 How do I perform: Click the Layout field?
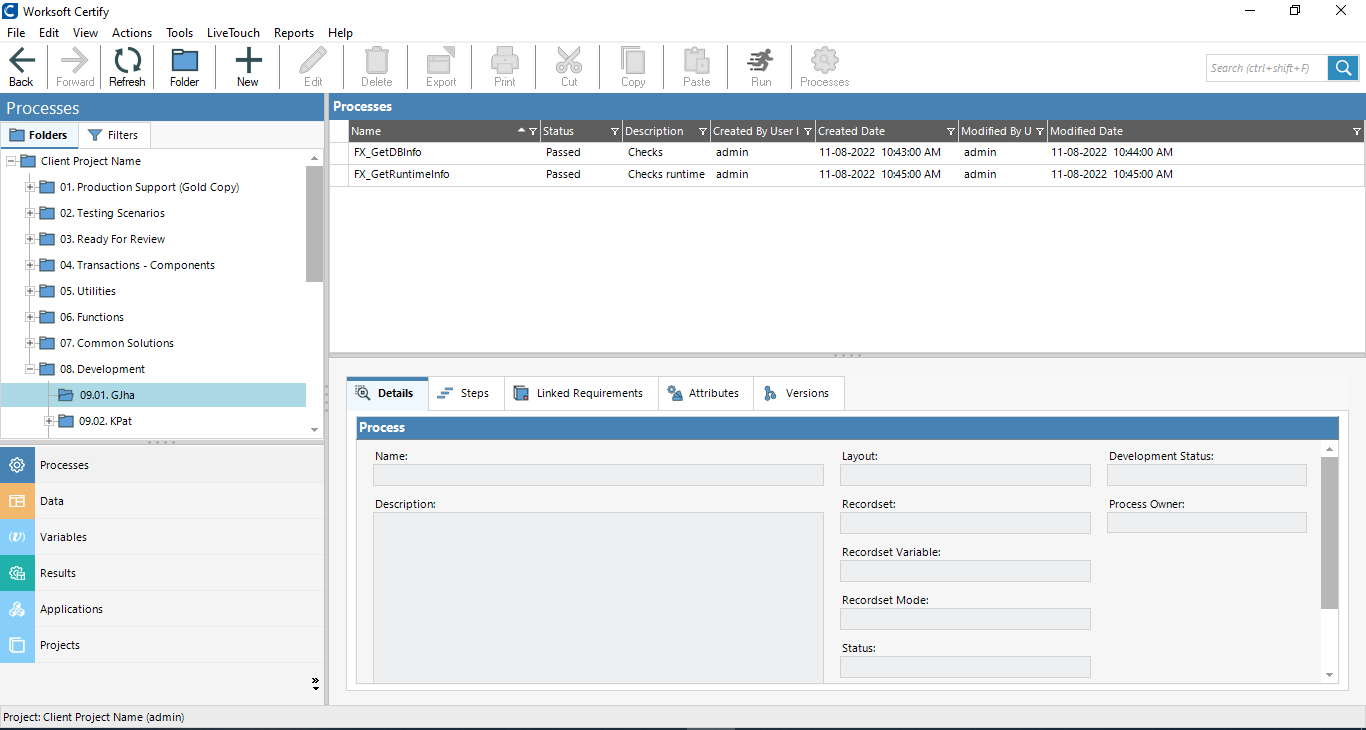[965, 475]
